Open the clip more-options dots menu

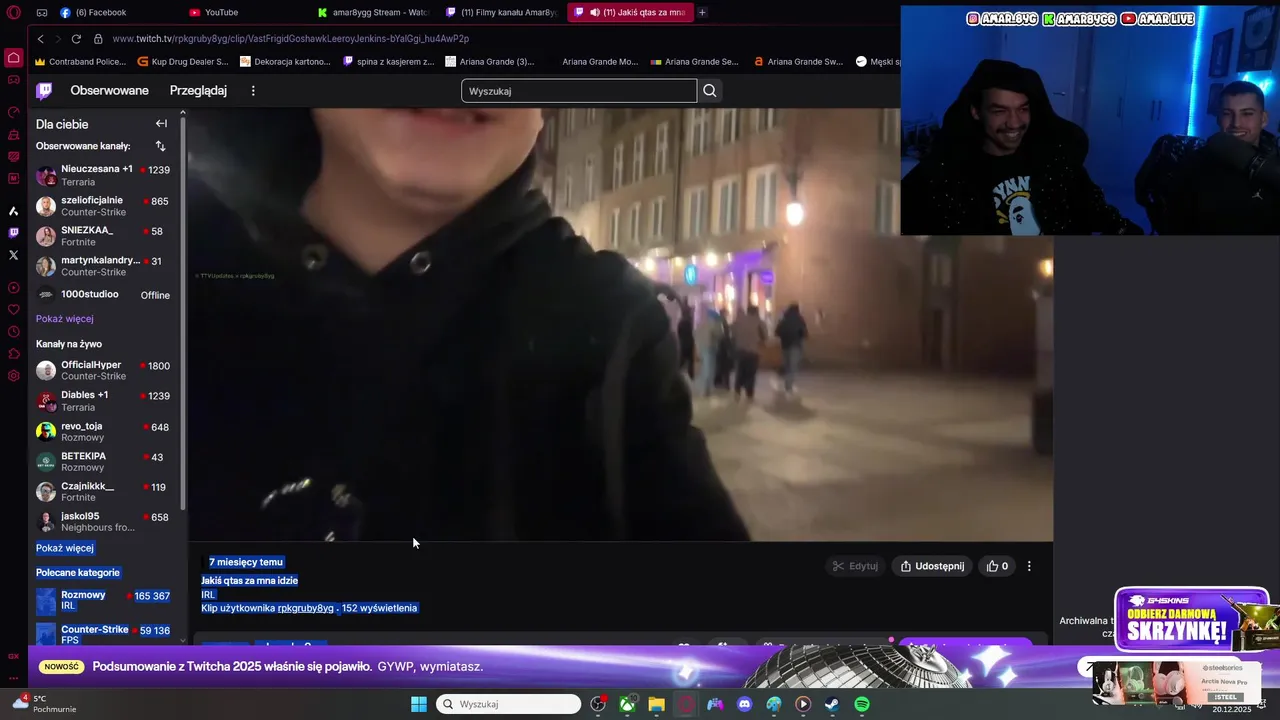click(1029, 566)
